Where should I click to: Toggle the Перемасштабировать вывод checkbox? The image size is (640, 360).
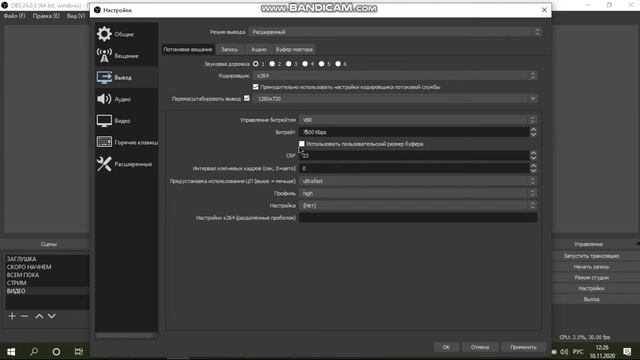[x=247, y=98]
